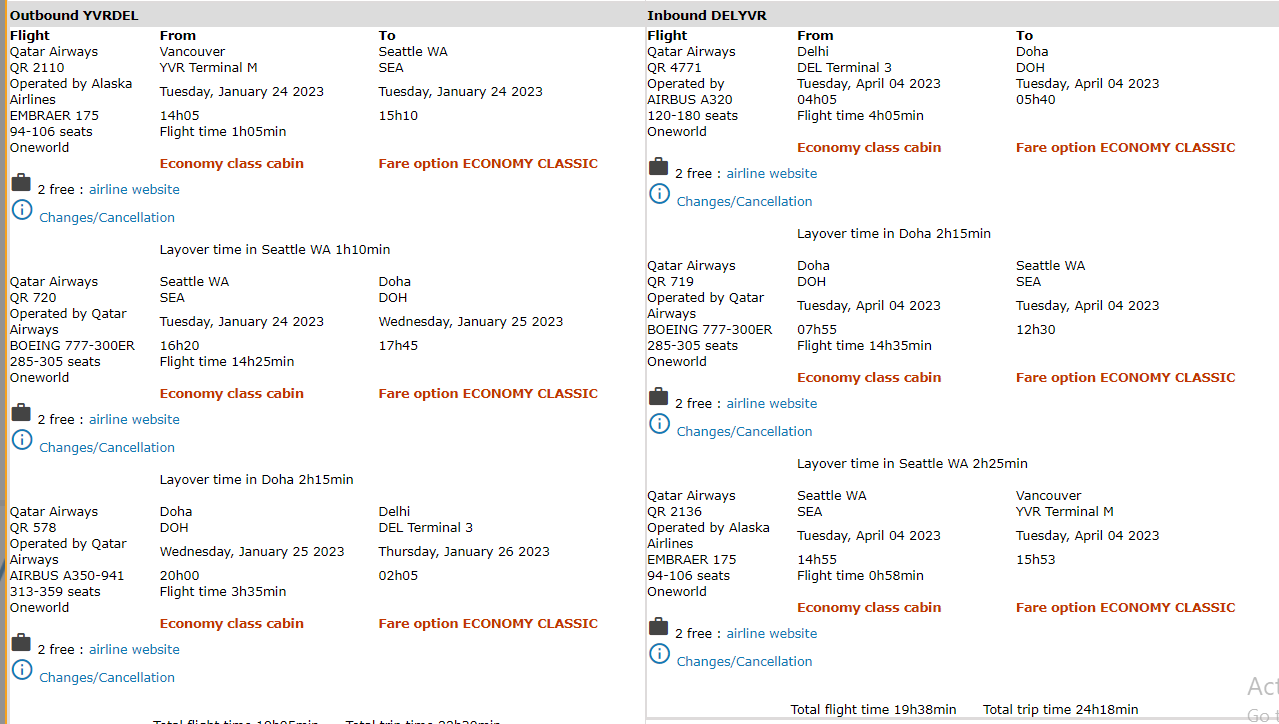Click the Outbound YVRDEL section header
This screenshot has height=724, width=1279.
tap(74, 15)
